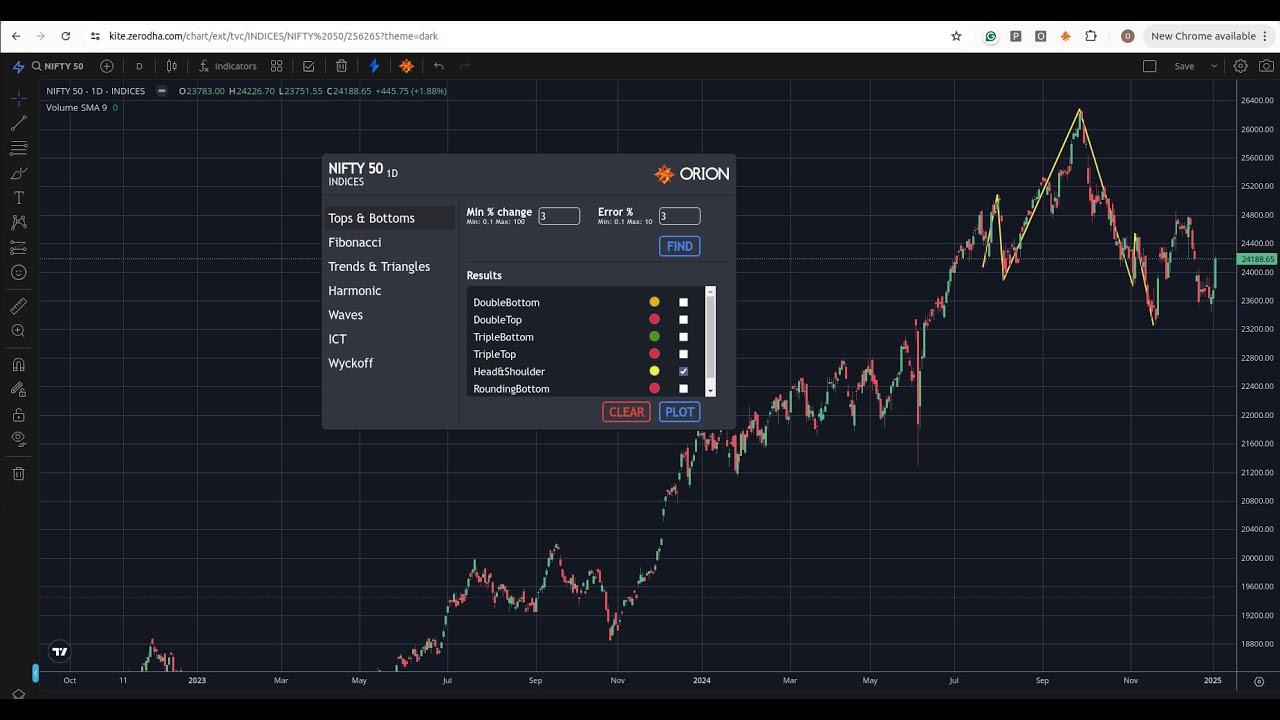The width and height of the screenshot is (1280, 720).
Task: Click the go-to-date icon at chart bottom right
Action: pos(1258,681)
